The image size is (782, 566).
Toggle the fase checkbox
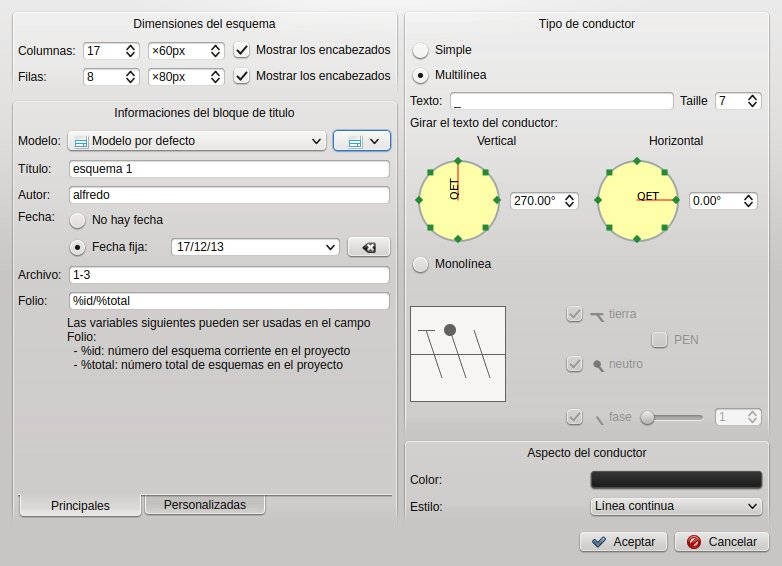pyautogui.click(x=575, y=417)
